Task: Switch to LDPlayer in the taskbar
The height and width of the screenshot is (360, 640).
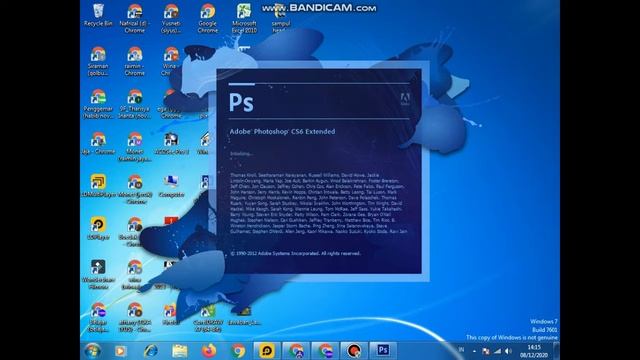Action: [x=267, y=351]
